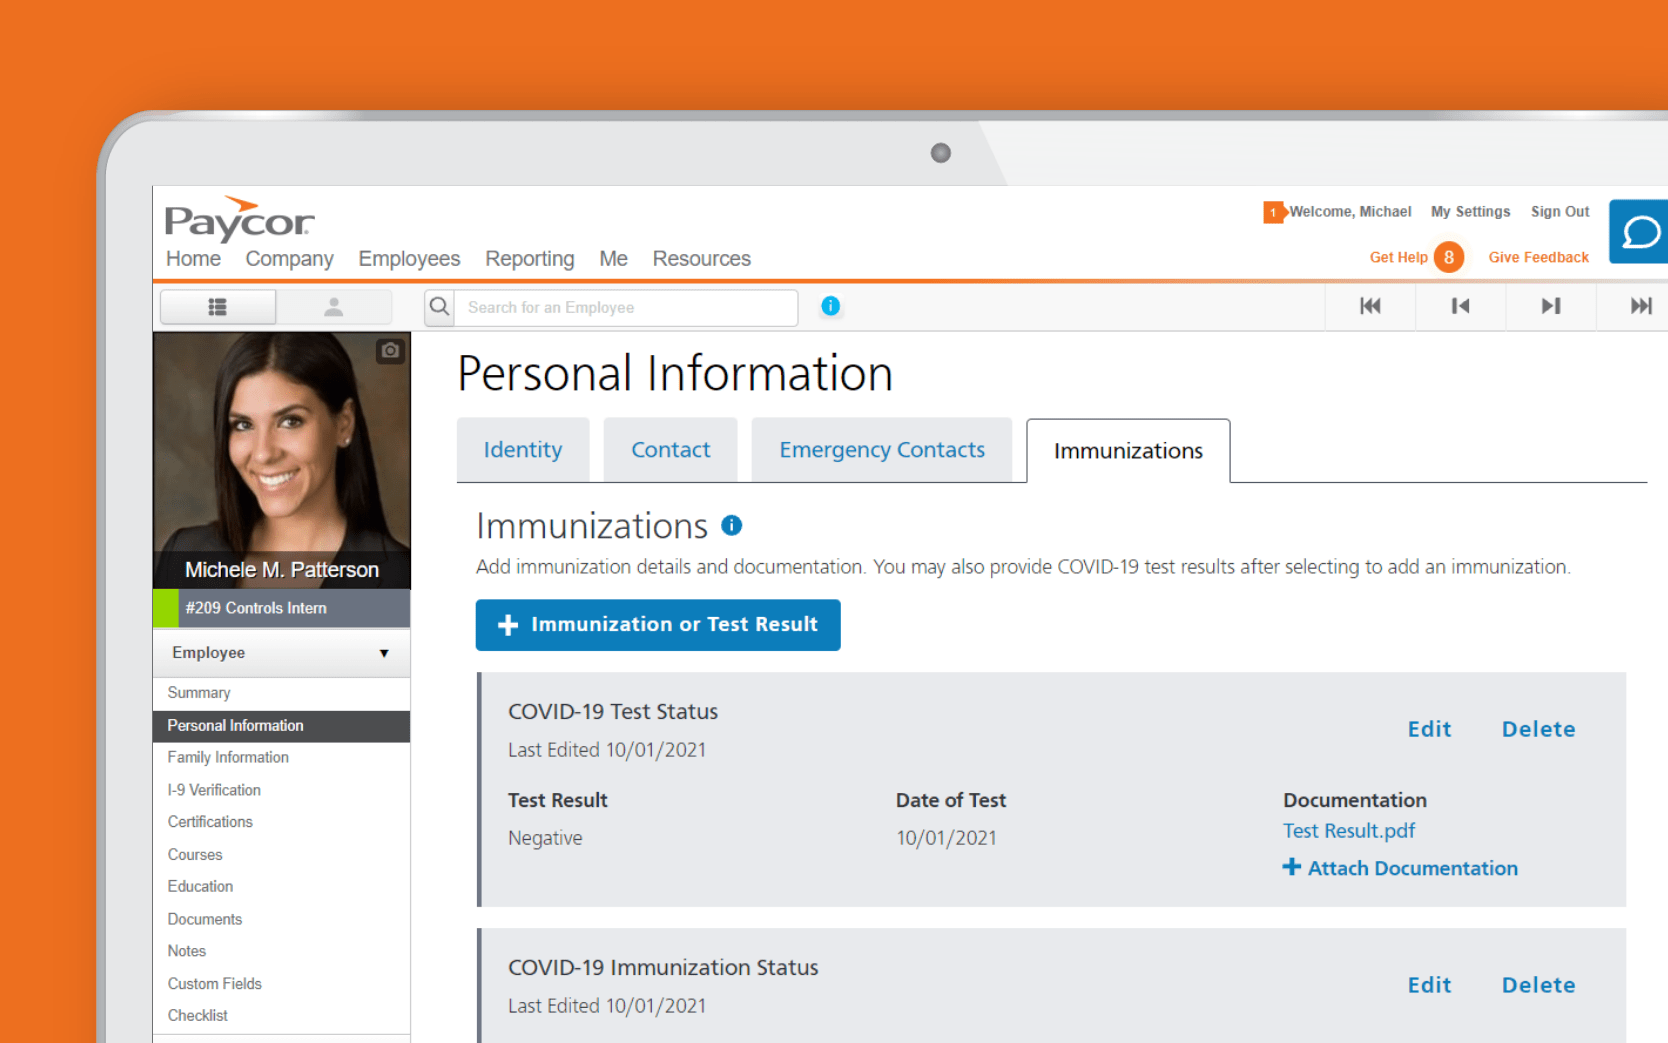Screen dimensions: 1668x1043
Task: Open the Resources menu
Action: click(x=702, y=259)
